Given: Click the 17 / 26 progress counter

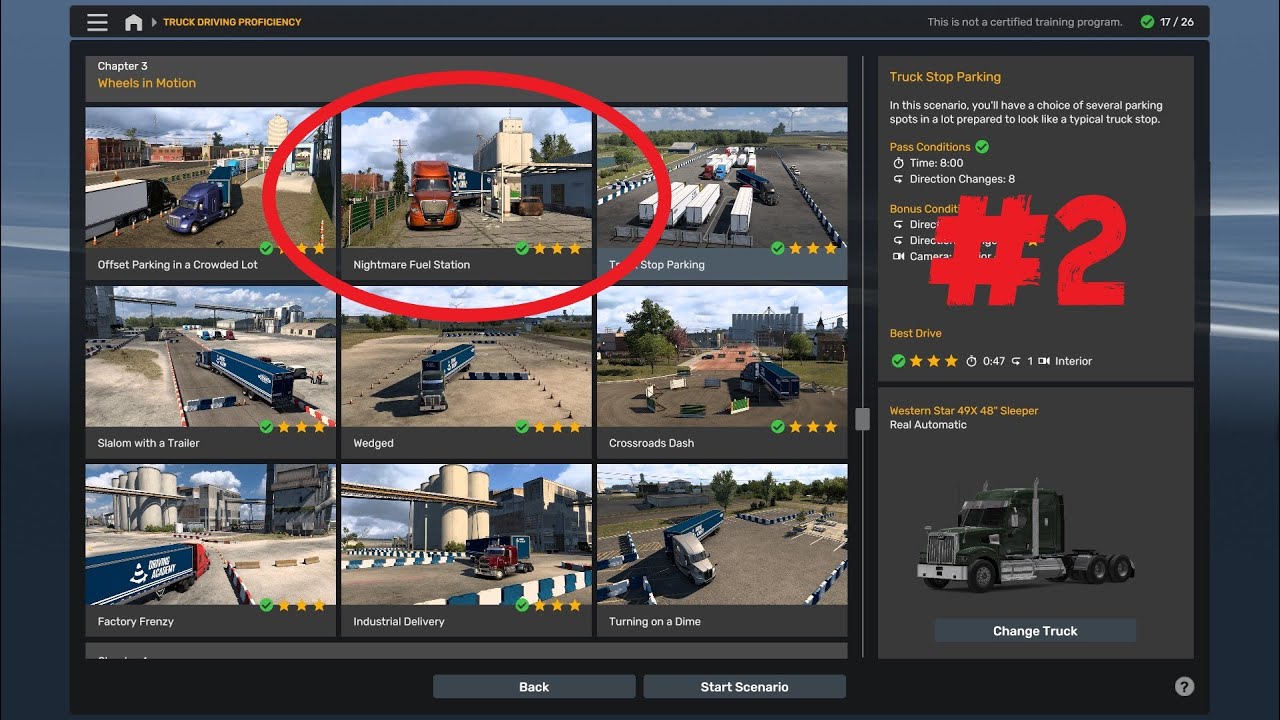Looking at the screenshot, I should click(x=1177, y=22).
